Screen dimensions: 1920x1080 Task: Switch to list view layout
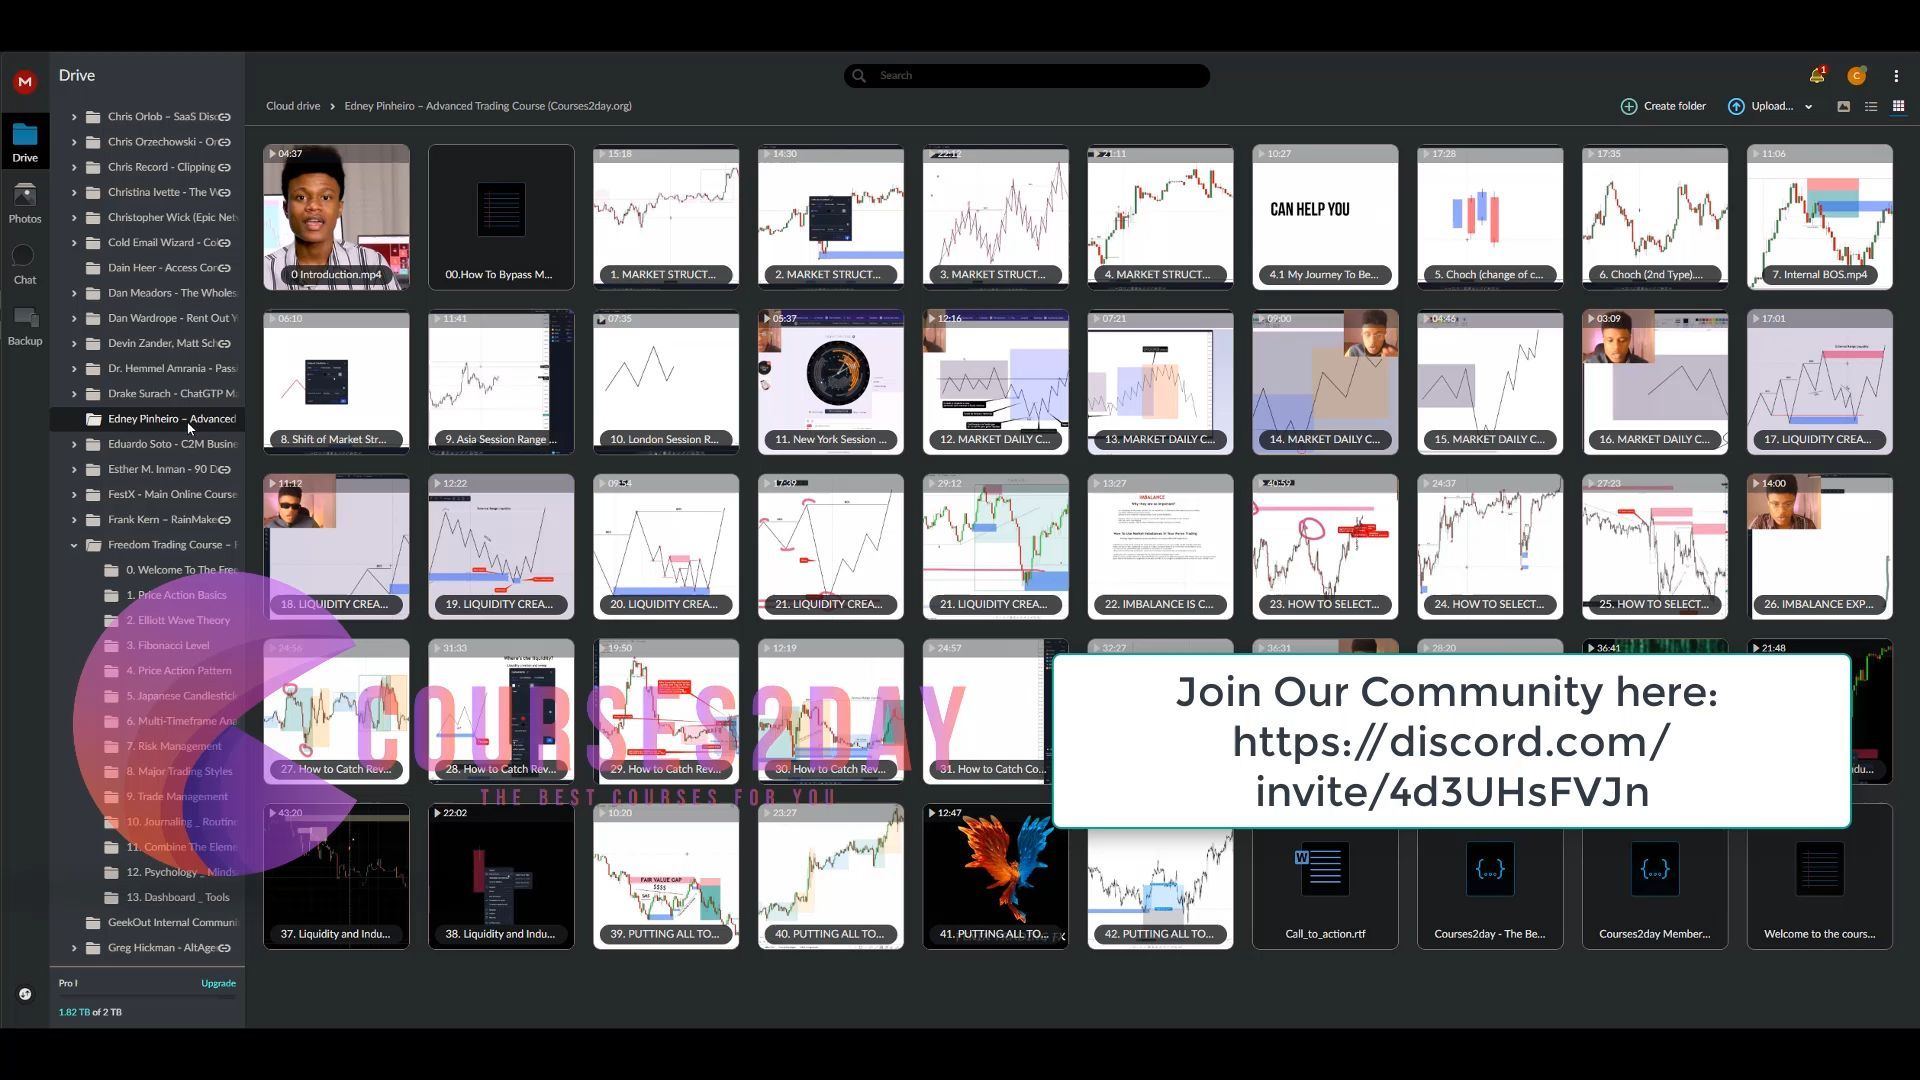point(1871,106)
